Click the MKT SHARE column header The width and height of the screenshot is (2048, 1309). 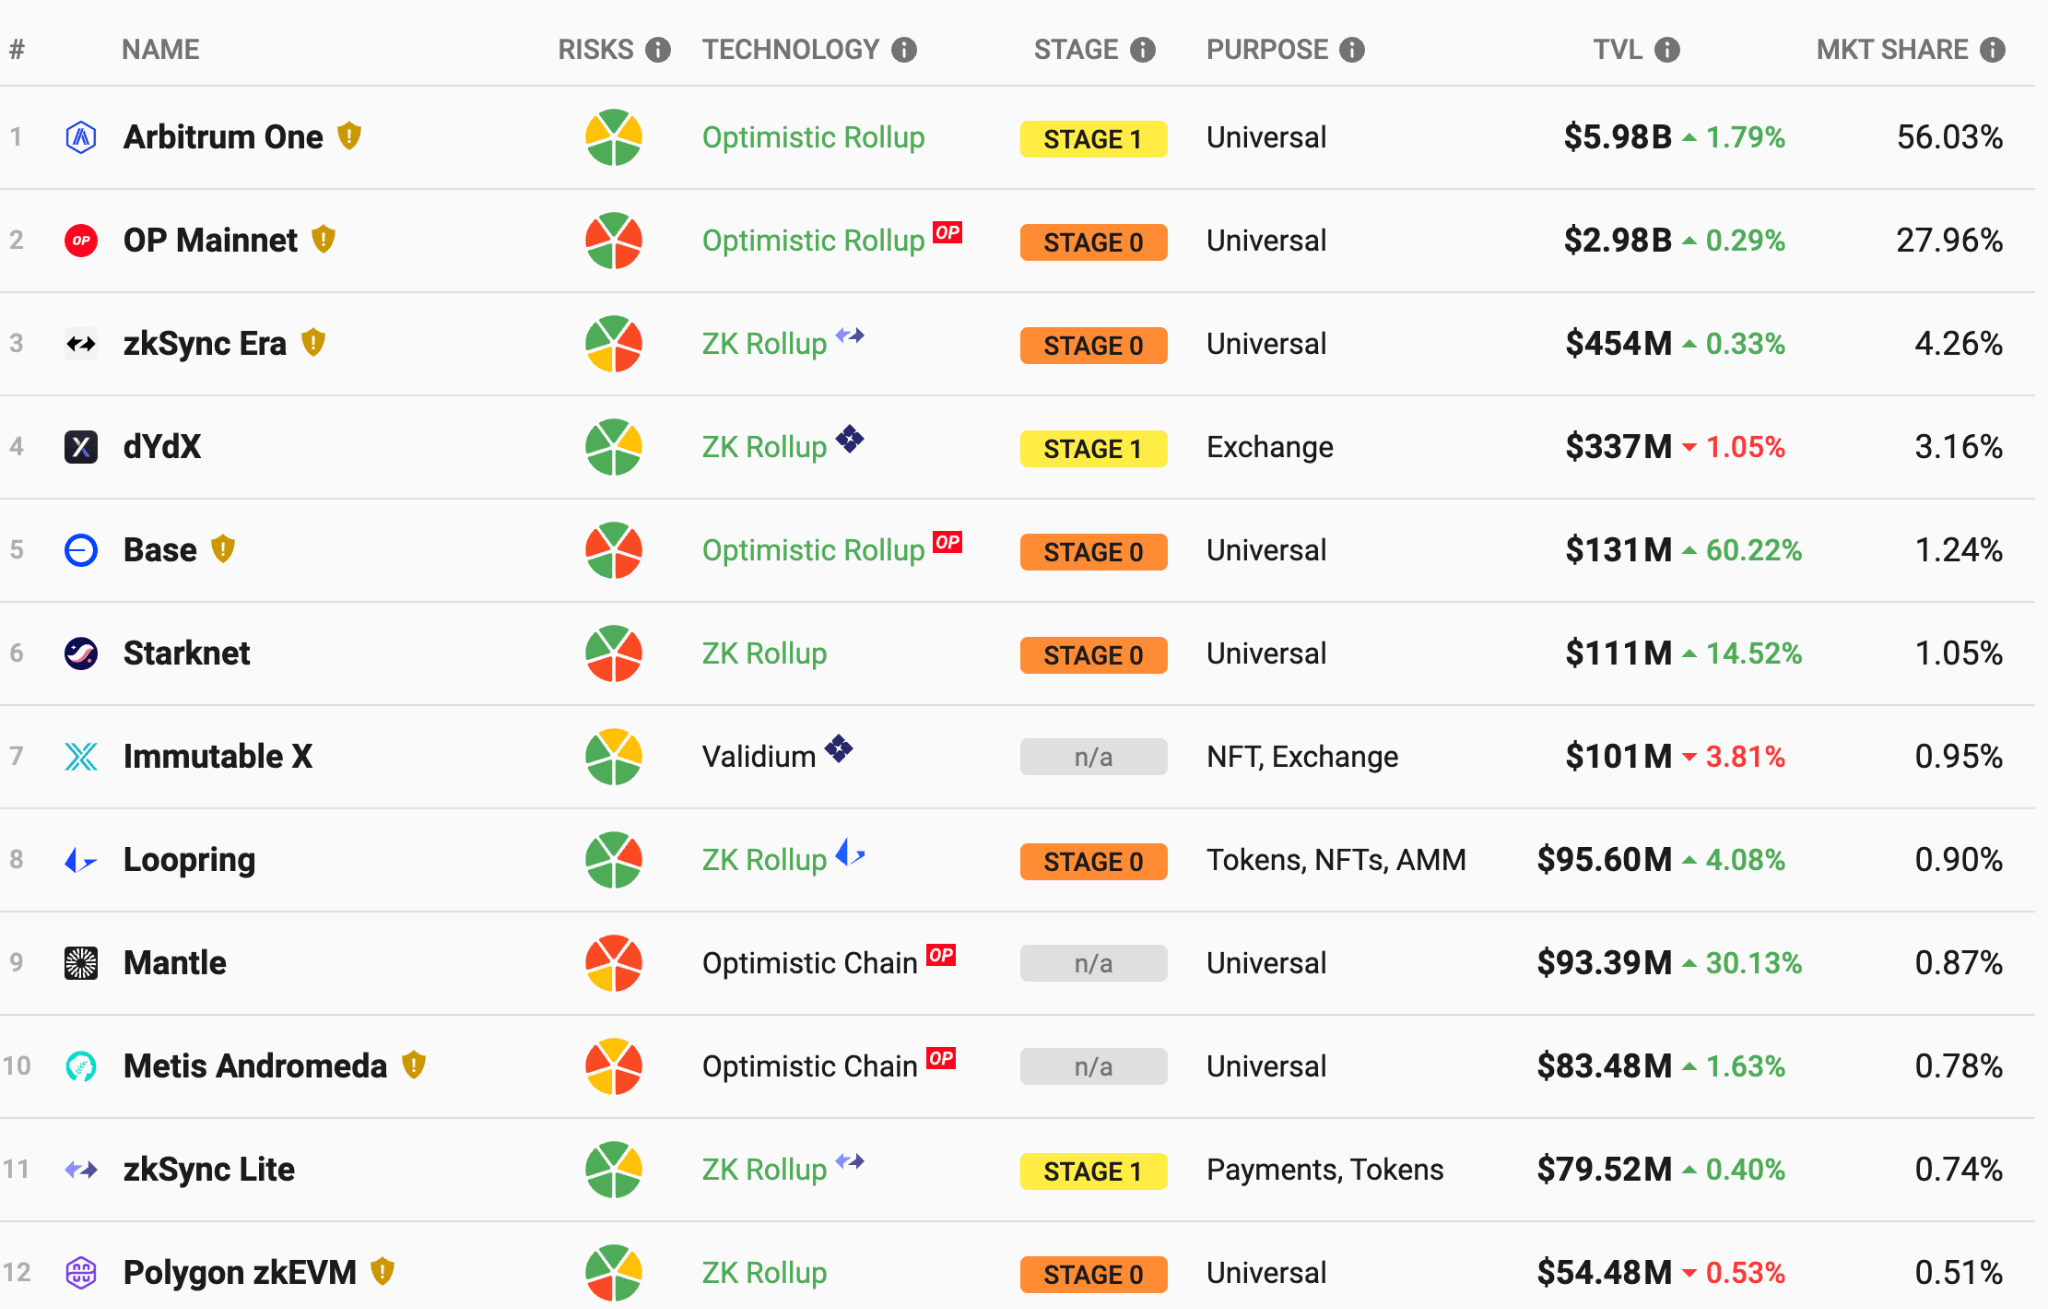1892,50
